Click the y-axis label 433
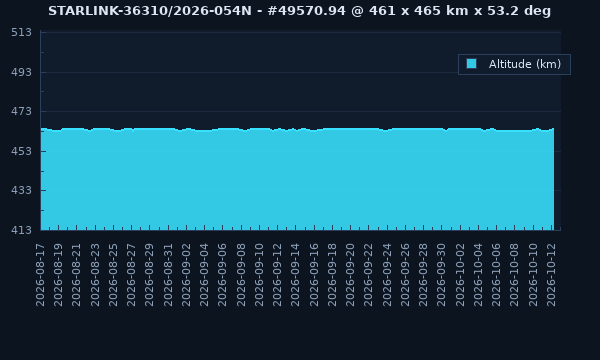The height and width of the screenshot is (360, 600). coord(21,190)
